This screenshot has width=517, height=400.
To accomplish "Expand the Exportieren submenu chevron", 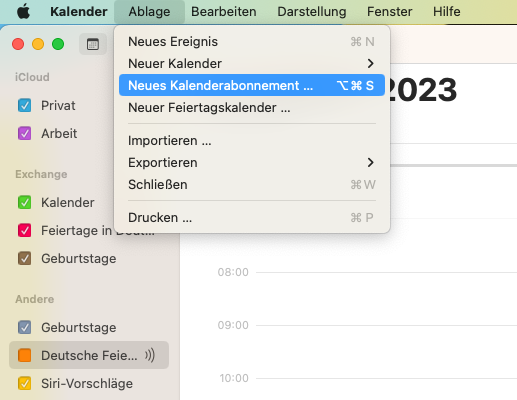I will 370,162.
